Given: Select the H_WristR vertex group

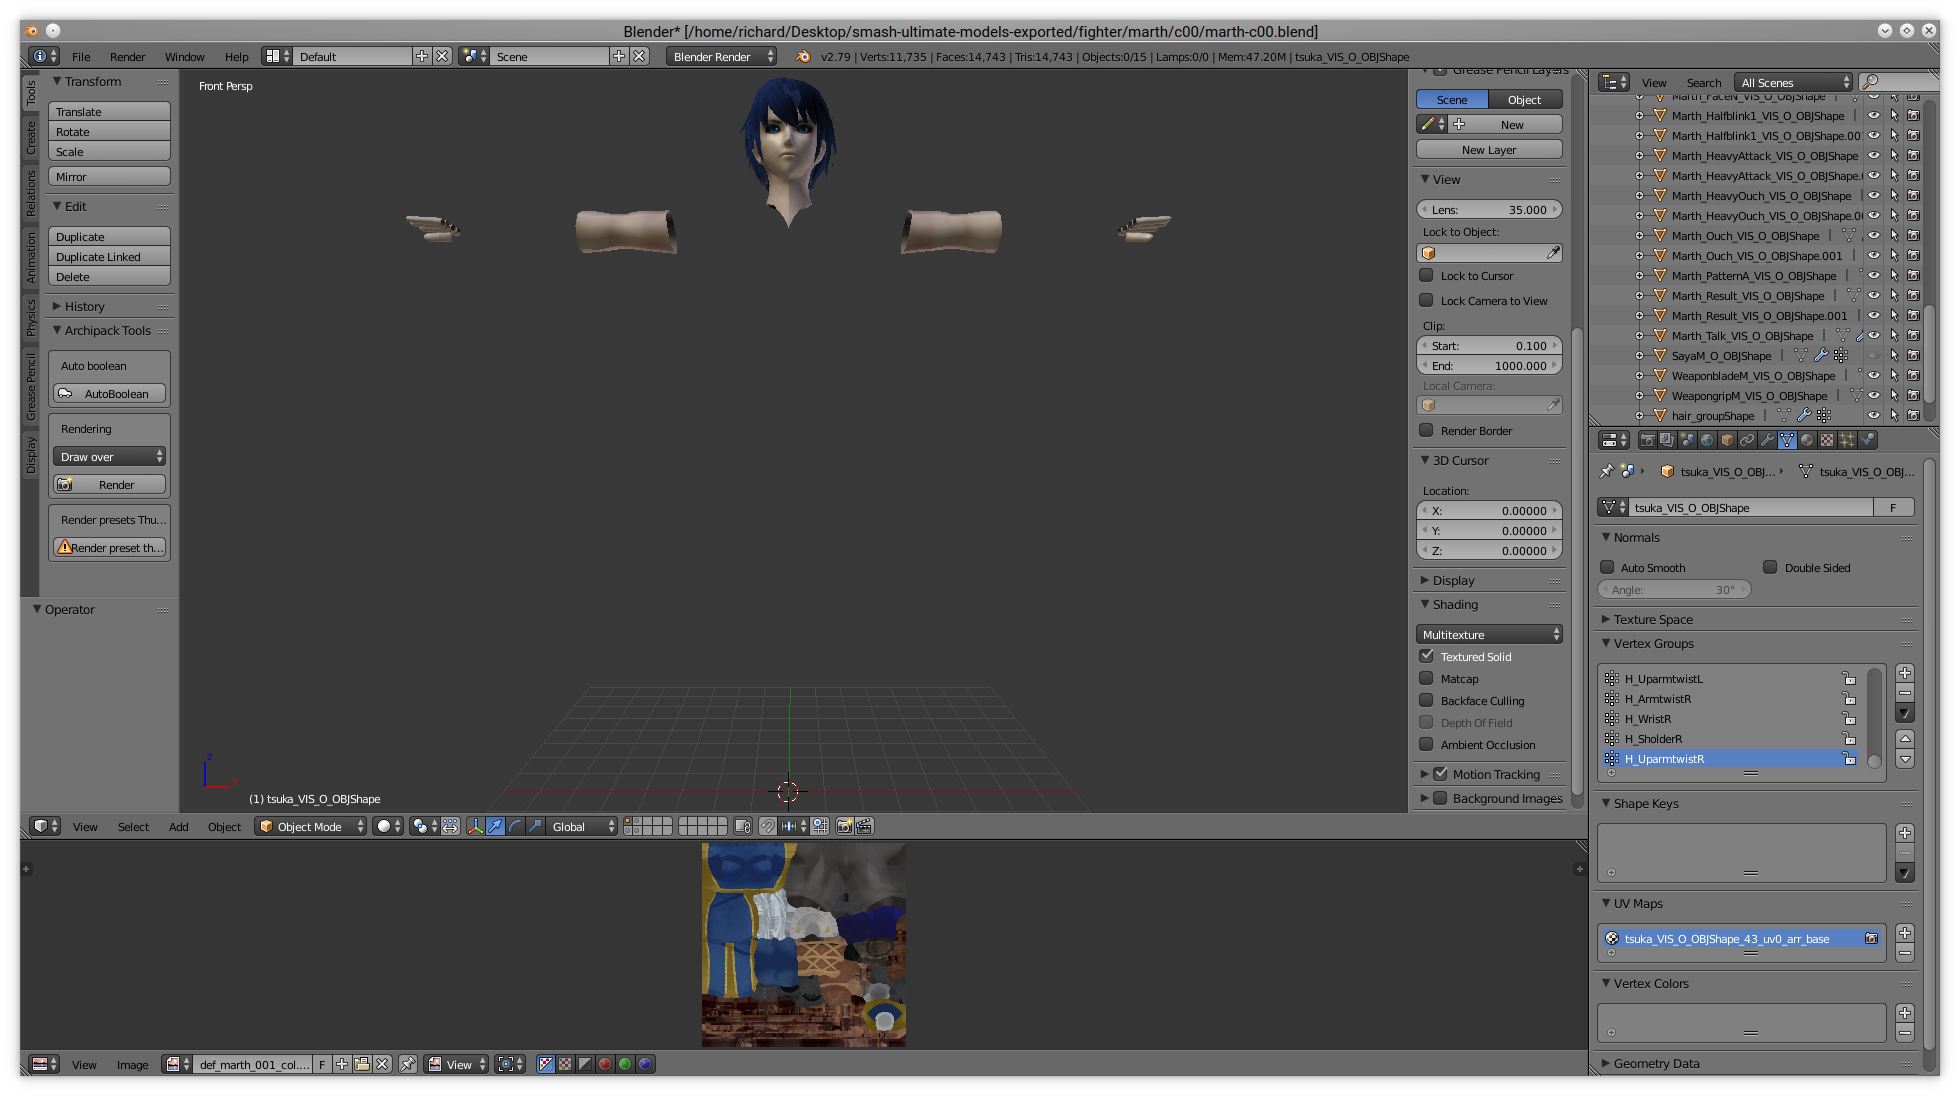Looking at the screenshot, I should tap(1730, 718).
